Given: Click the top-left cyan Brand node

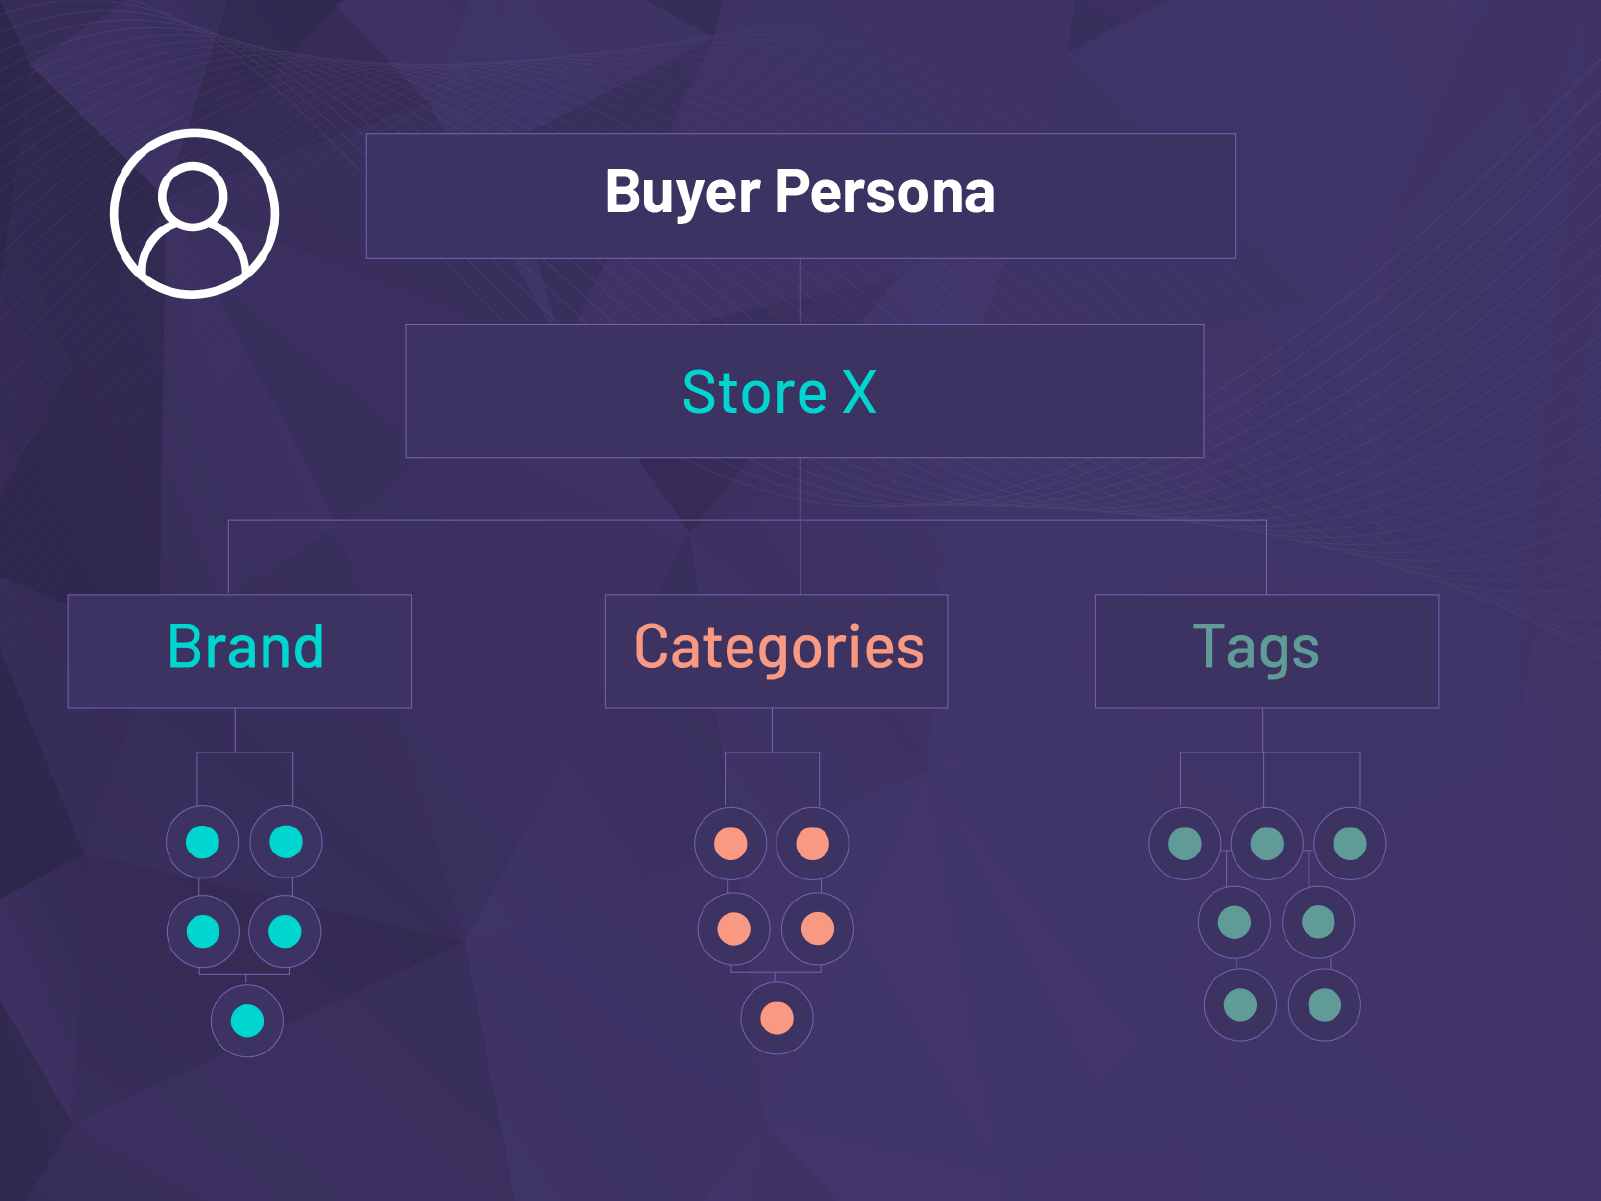Looking at the screenshot, I should tap(202, 842).
